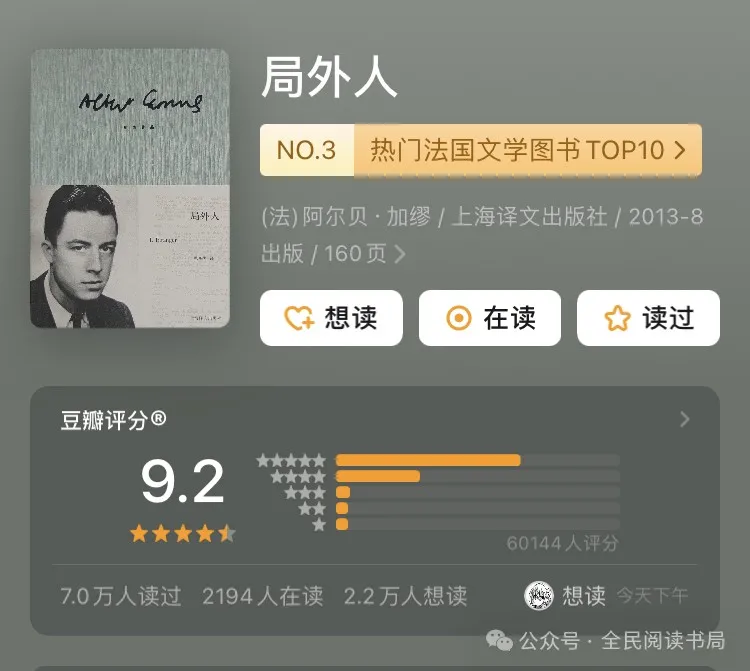This screenshot has height=671, width=750.
Task: Tap the heart-plus icon on 想读
Action: tap(299, 318)
